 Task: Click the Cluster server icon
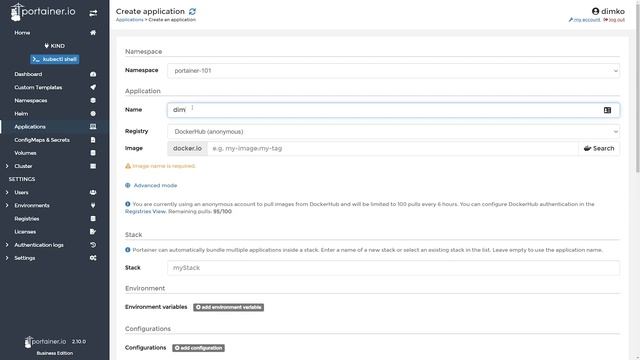[x=93, y=166]
